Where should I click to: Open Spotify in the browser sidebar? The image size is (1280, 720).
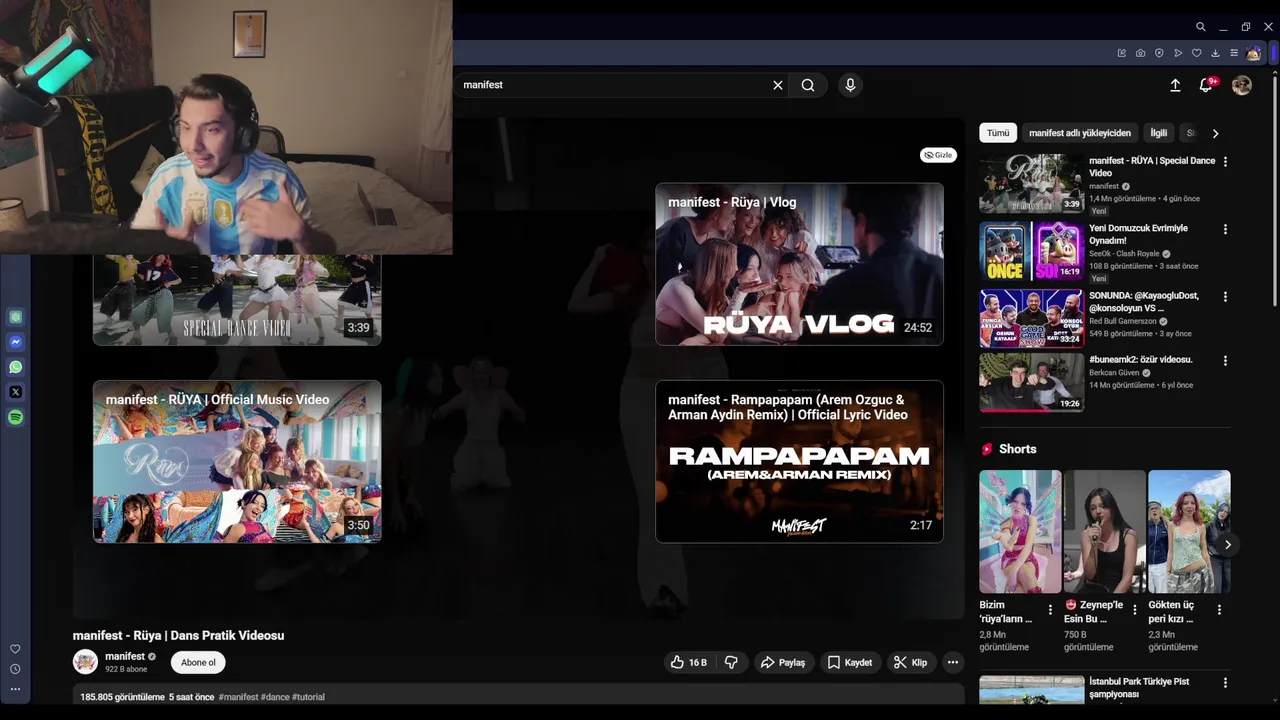coord(15,417)
